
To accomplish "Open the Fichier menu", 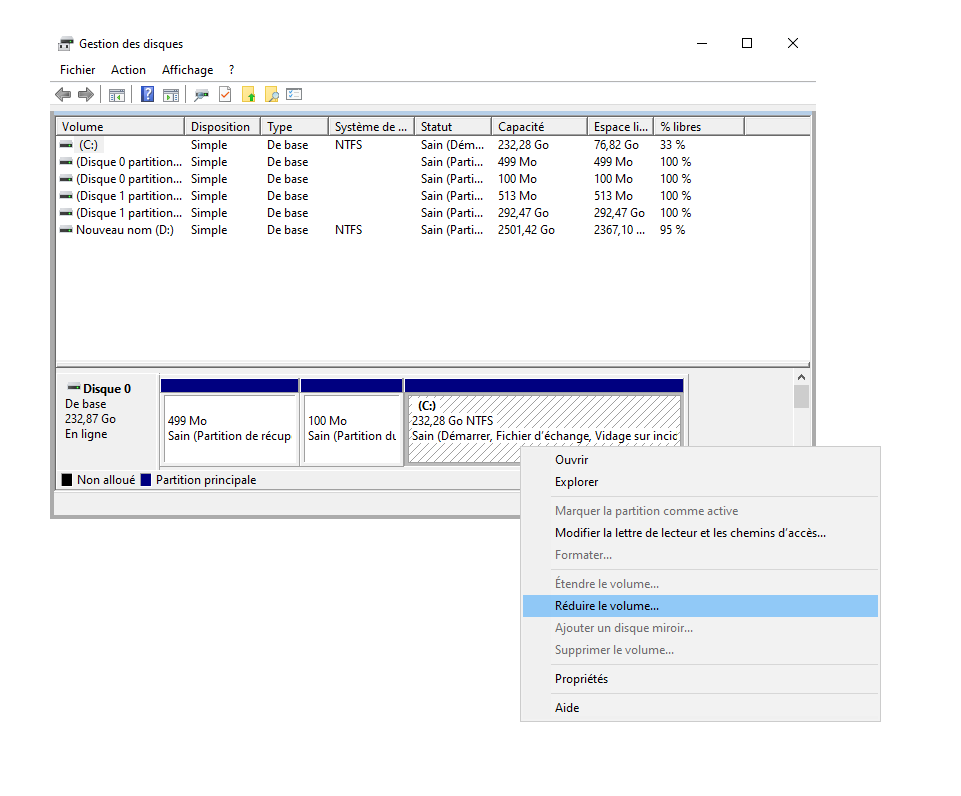I will pyautogui.click(x=77, y=70).
